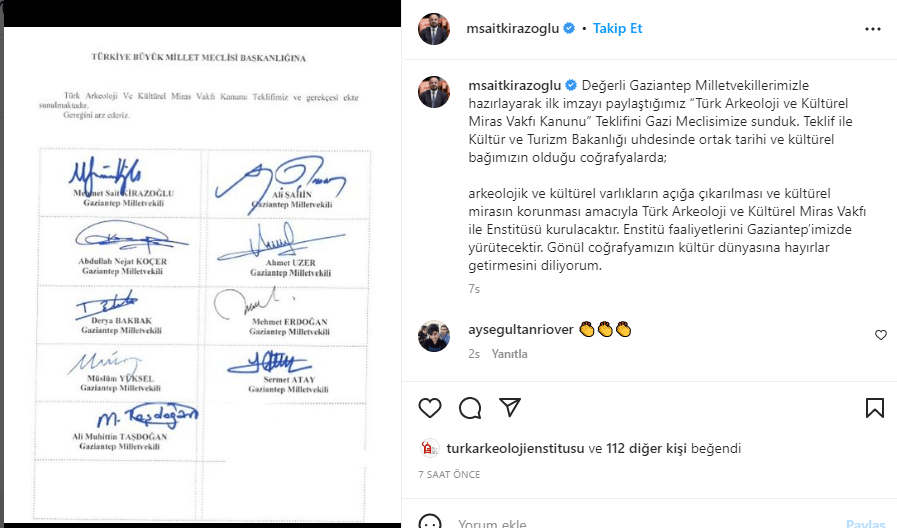Open msaitkirazoglu profile picture in header
897x528 pixels.
(x=434, y=29)
